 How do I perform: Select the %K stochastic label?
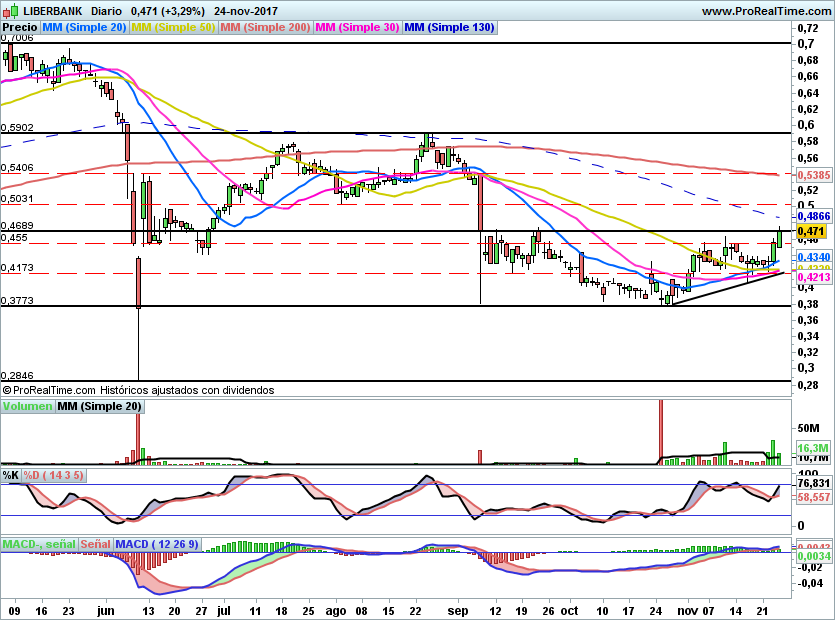11,475
